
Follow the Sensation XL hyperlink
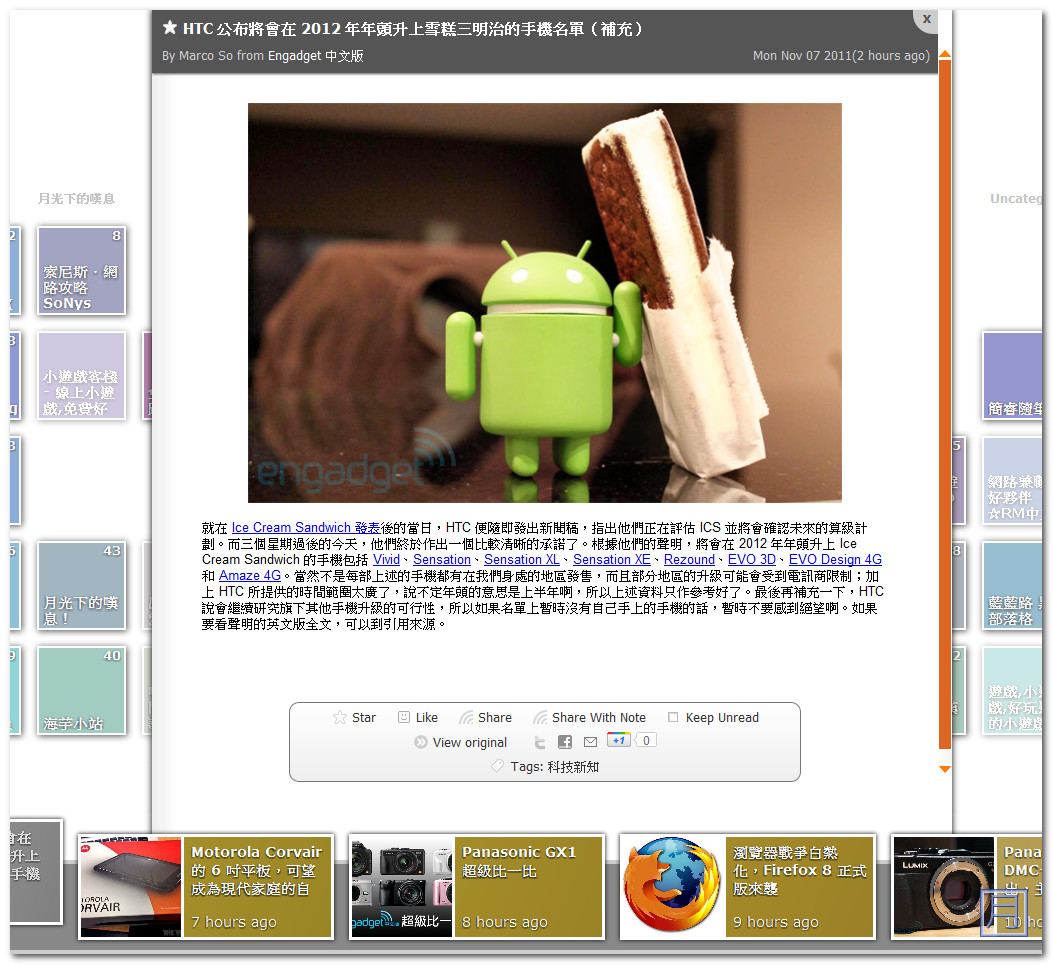(x=521, y=559)
